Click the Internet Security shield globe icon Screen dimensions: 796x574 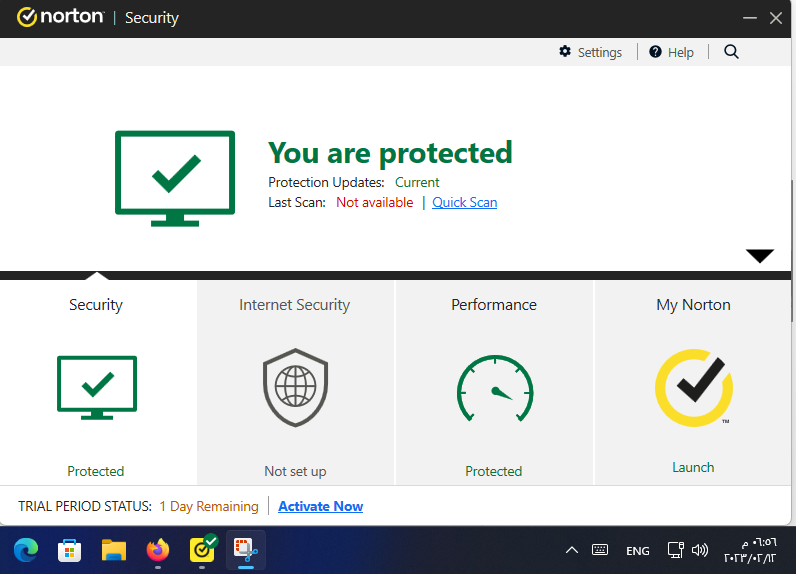coord(295,387)
